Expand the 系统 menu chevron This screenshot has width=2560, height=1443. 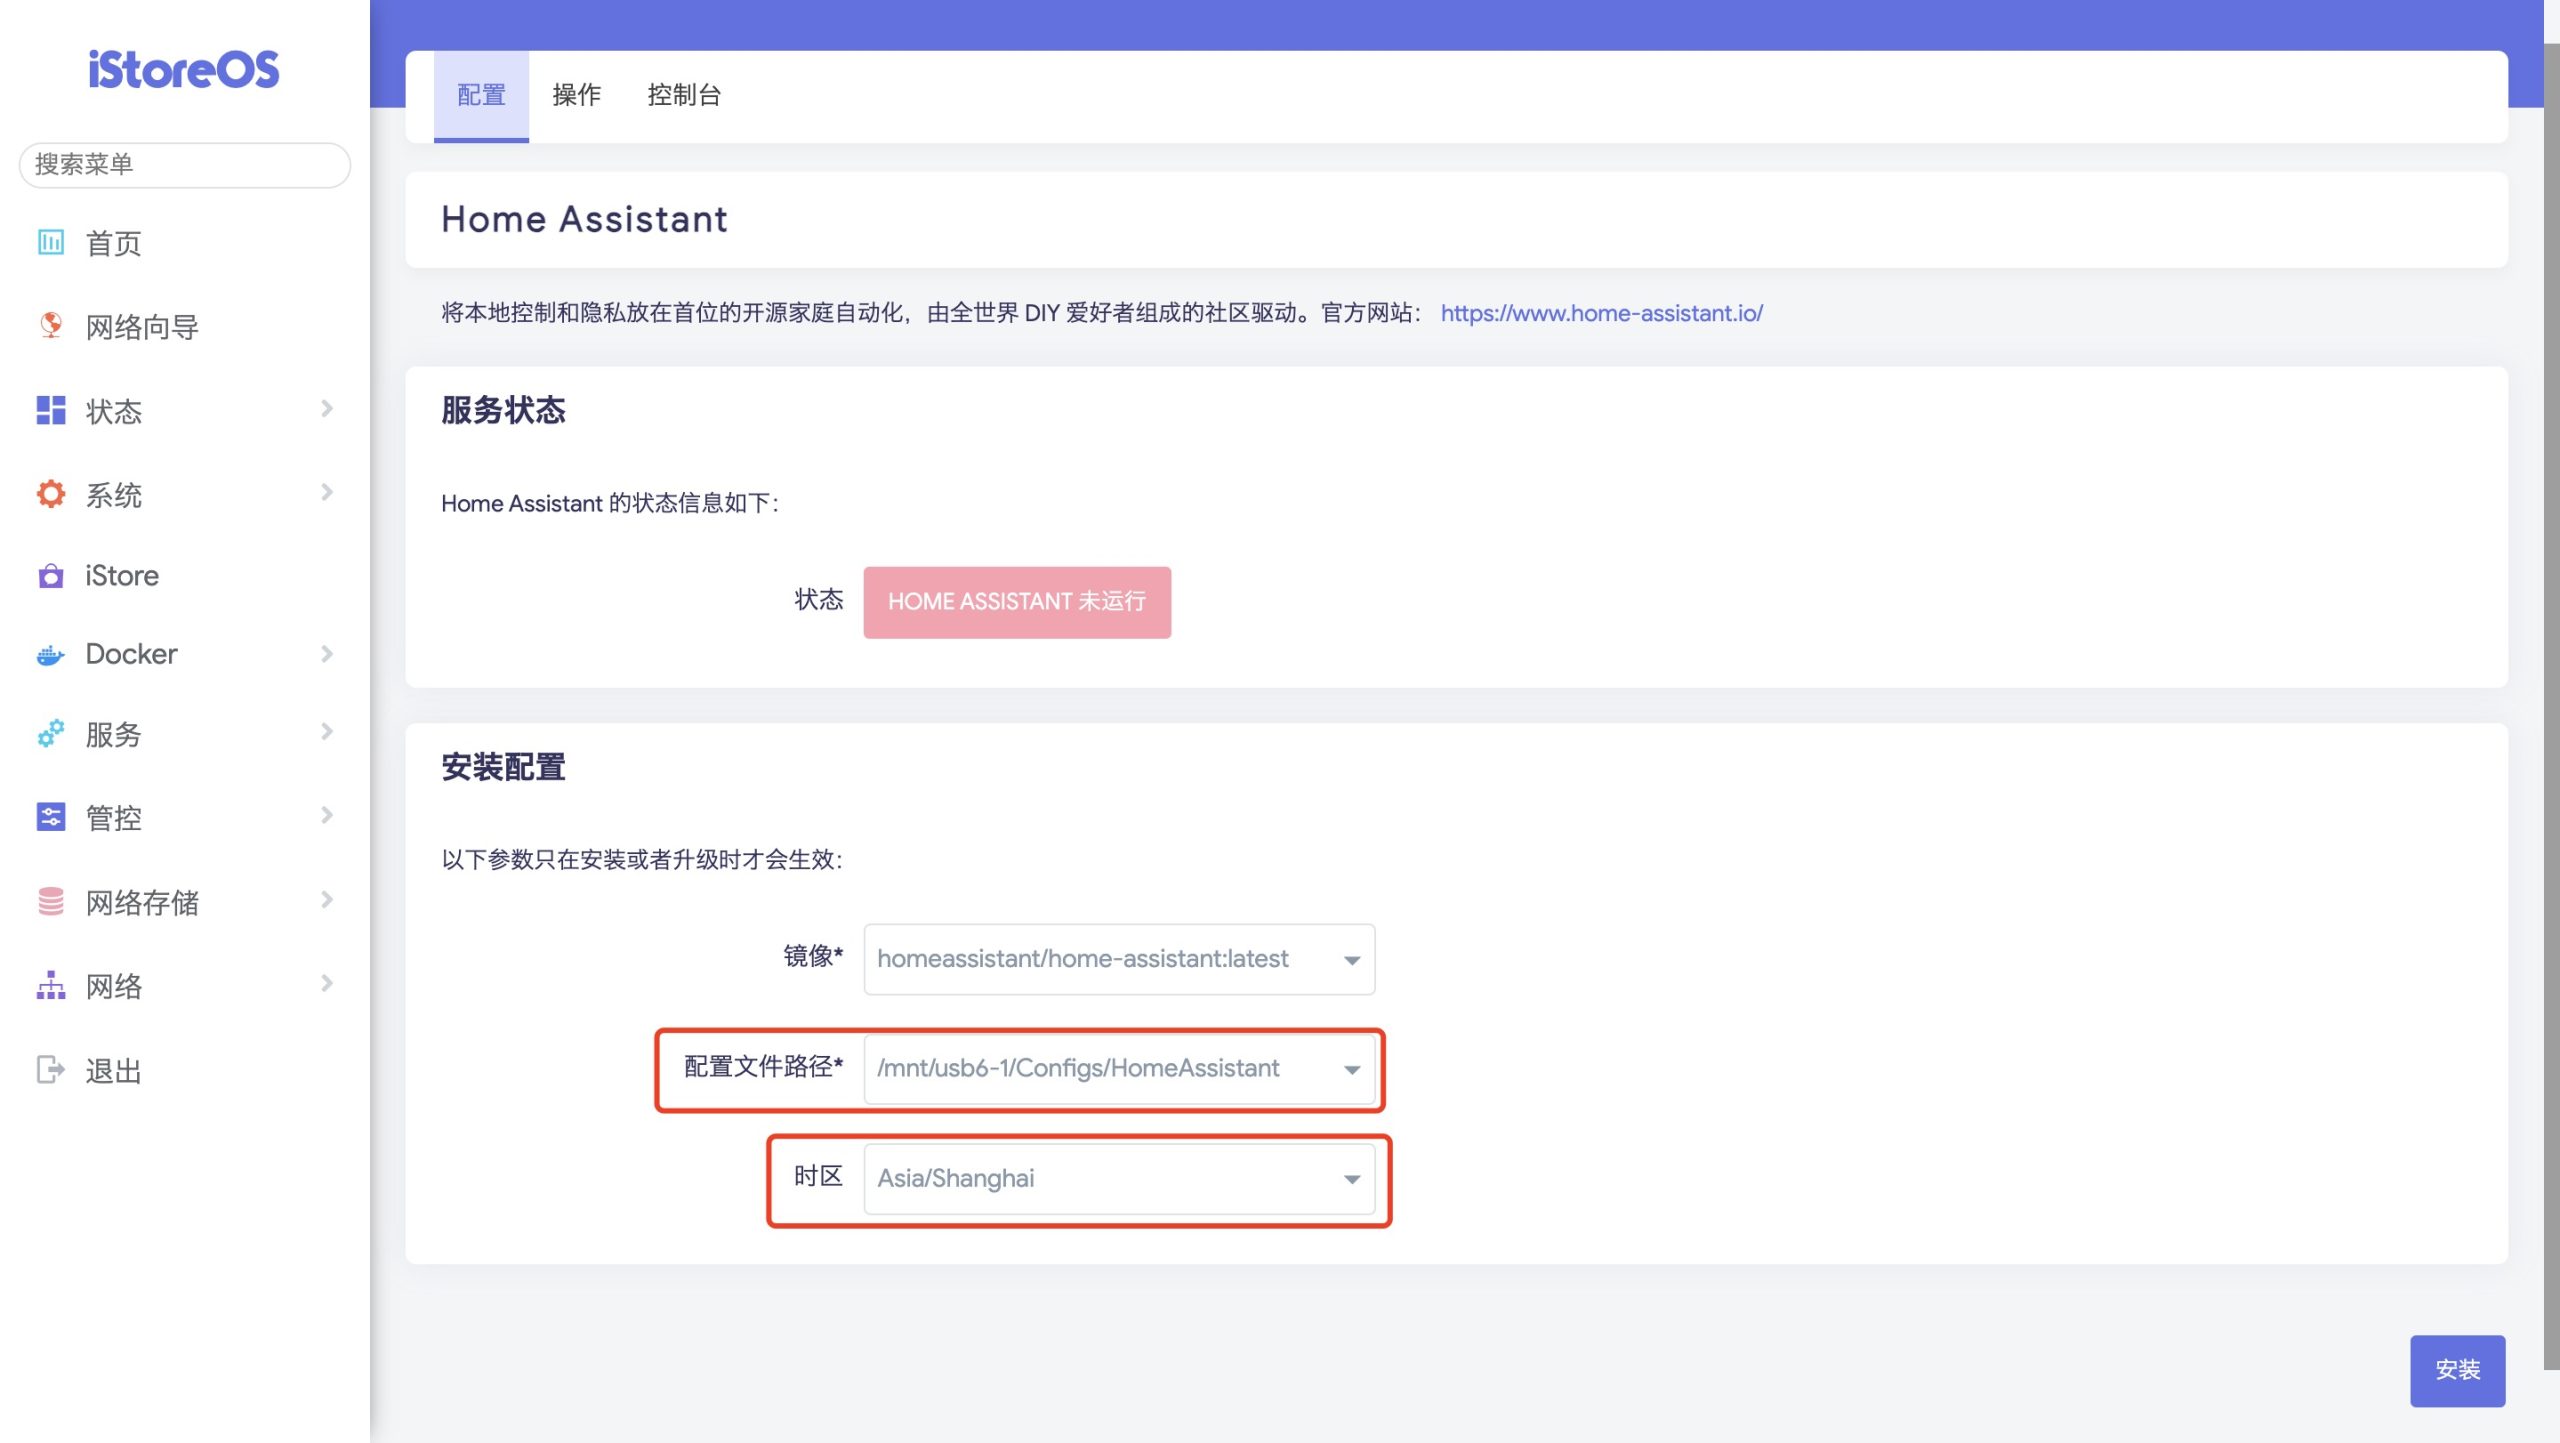(x=327, y=492)
